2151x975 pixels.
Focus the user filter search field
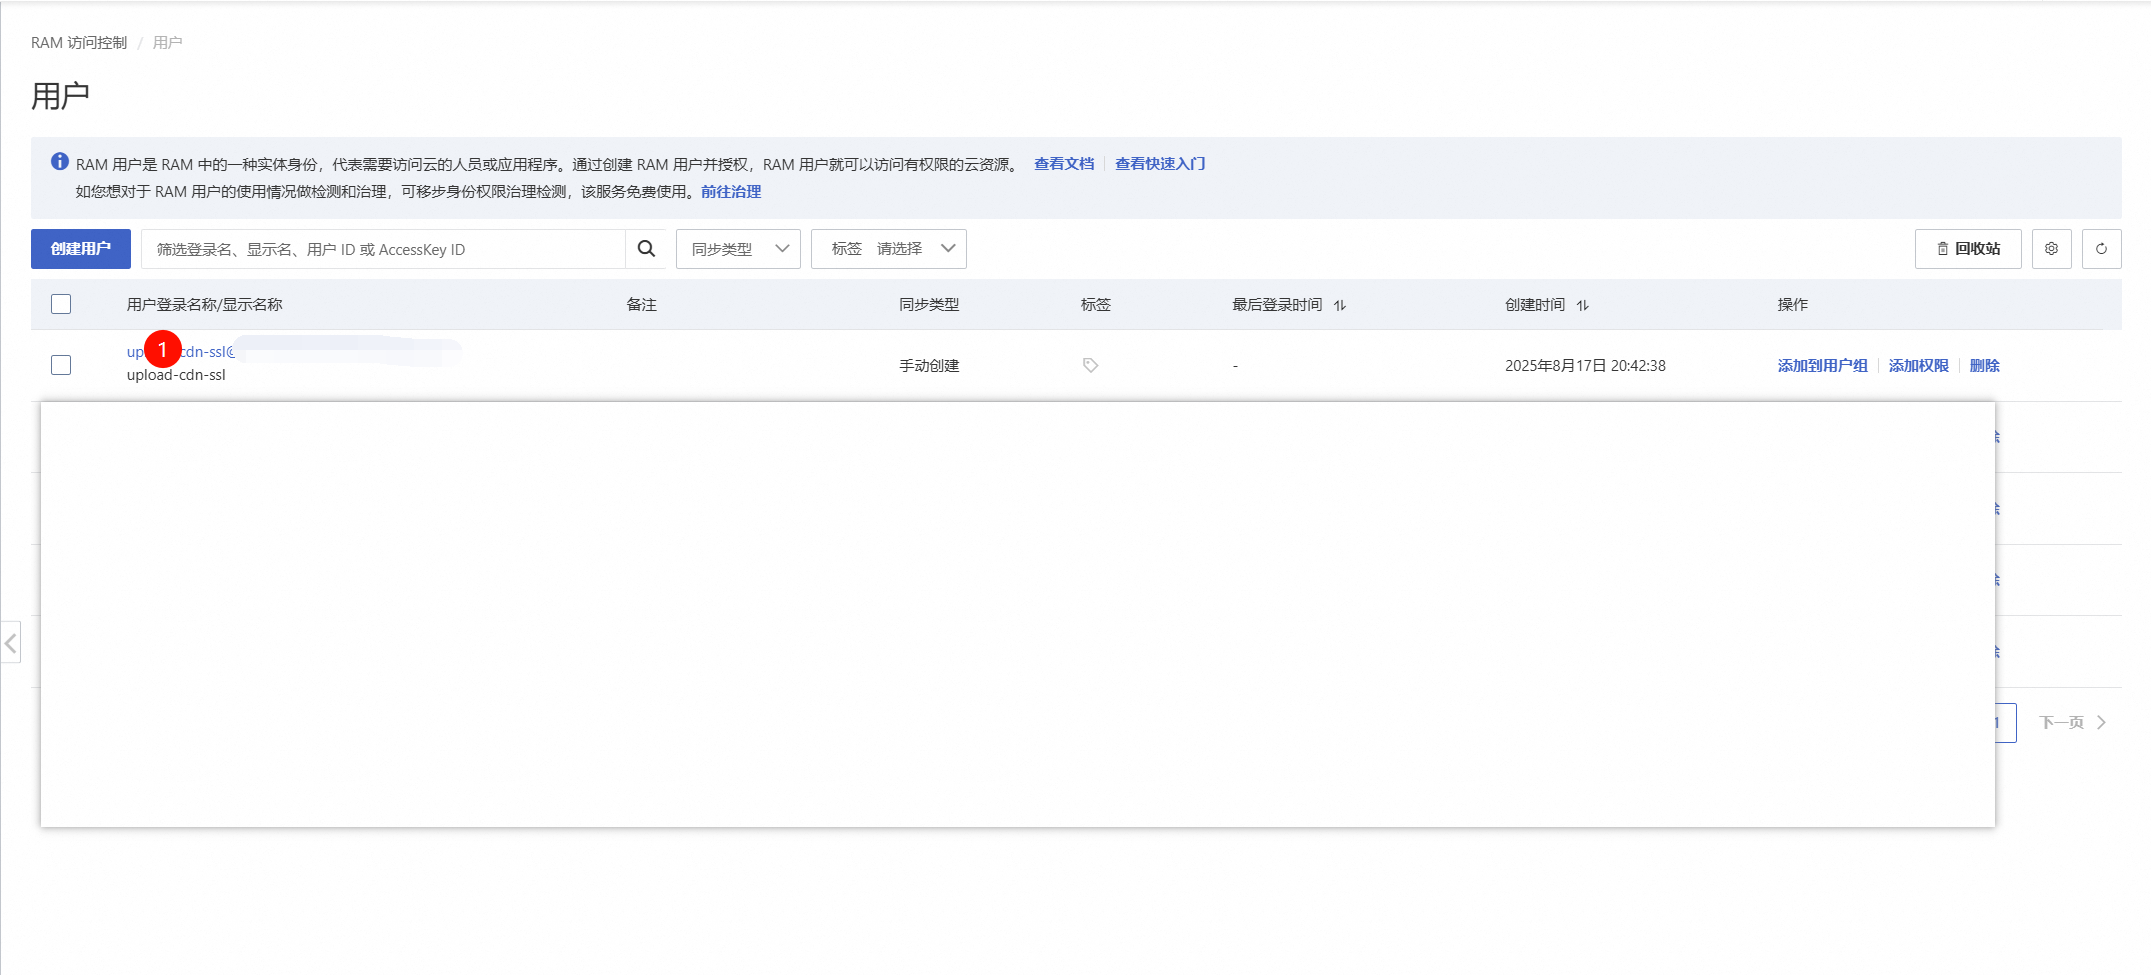tap(383, 249)
